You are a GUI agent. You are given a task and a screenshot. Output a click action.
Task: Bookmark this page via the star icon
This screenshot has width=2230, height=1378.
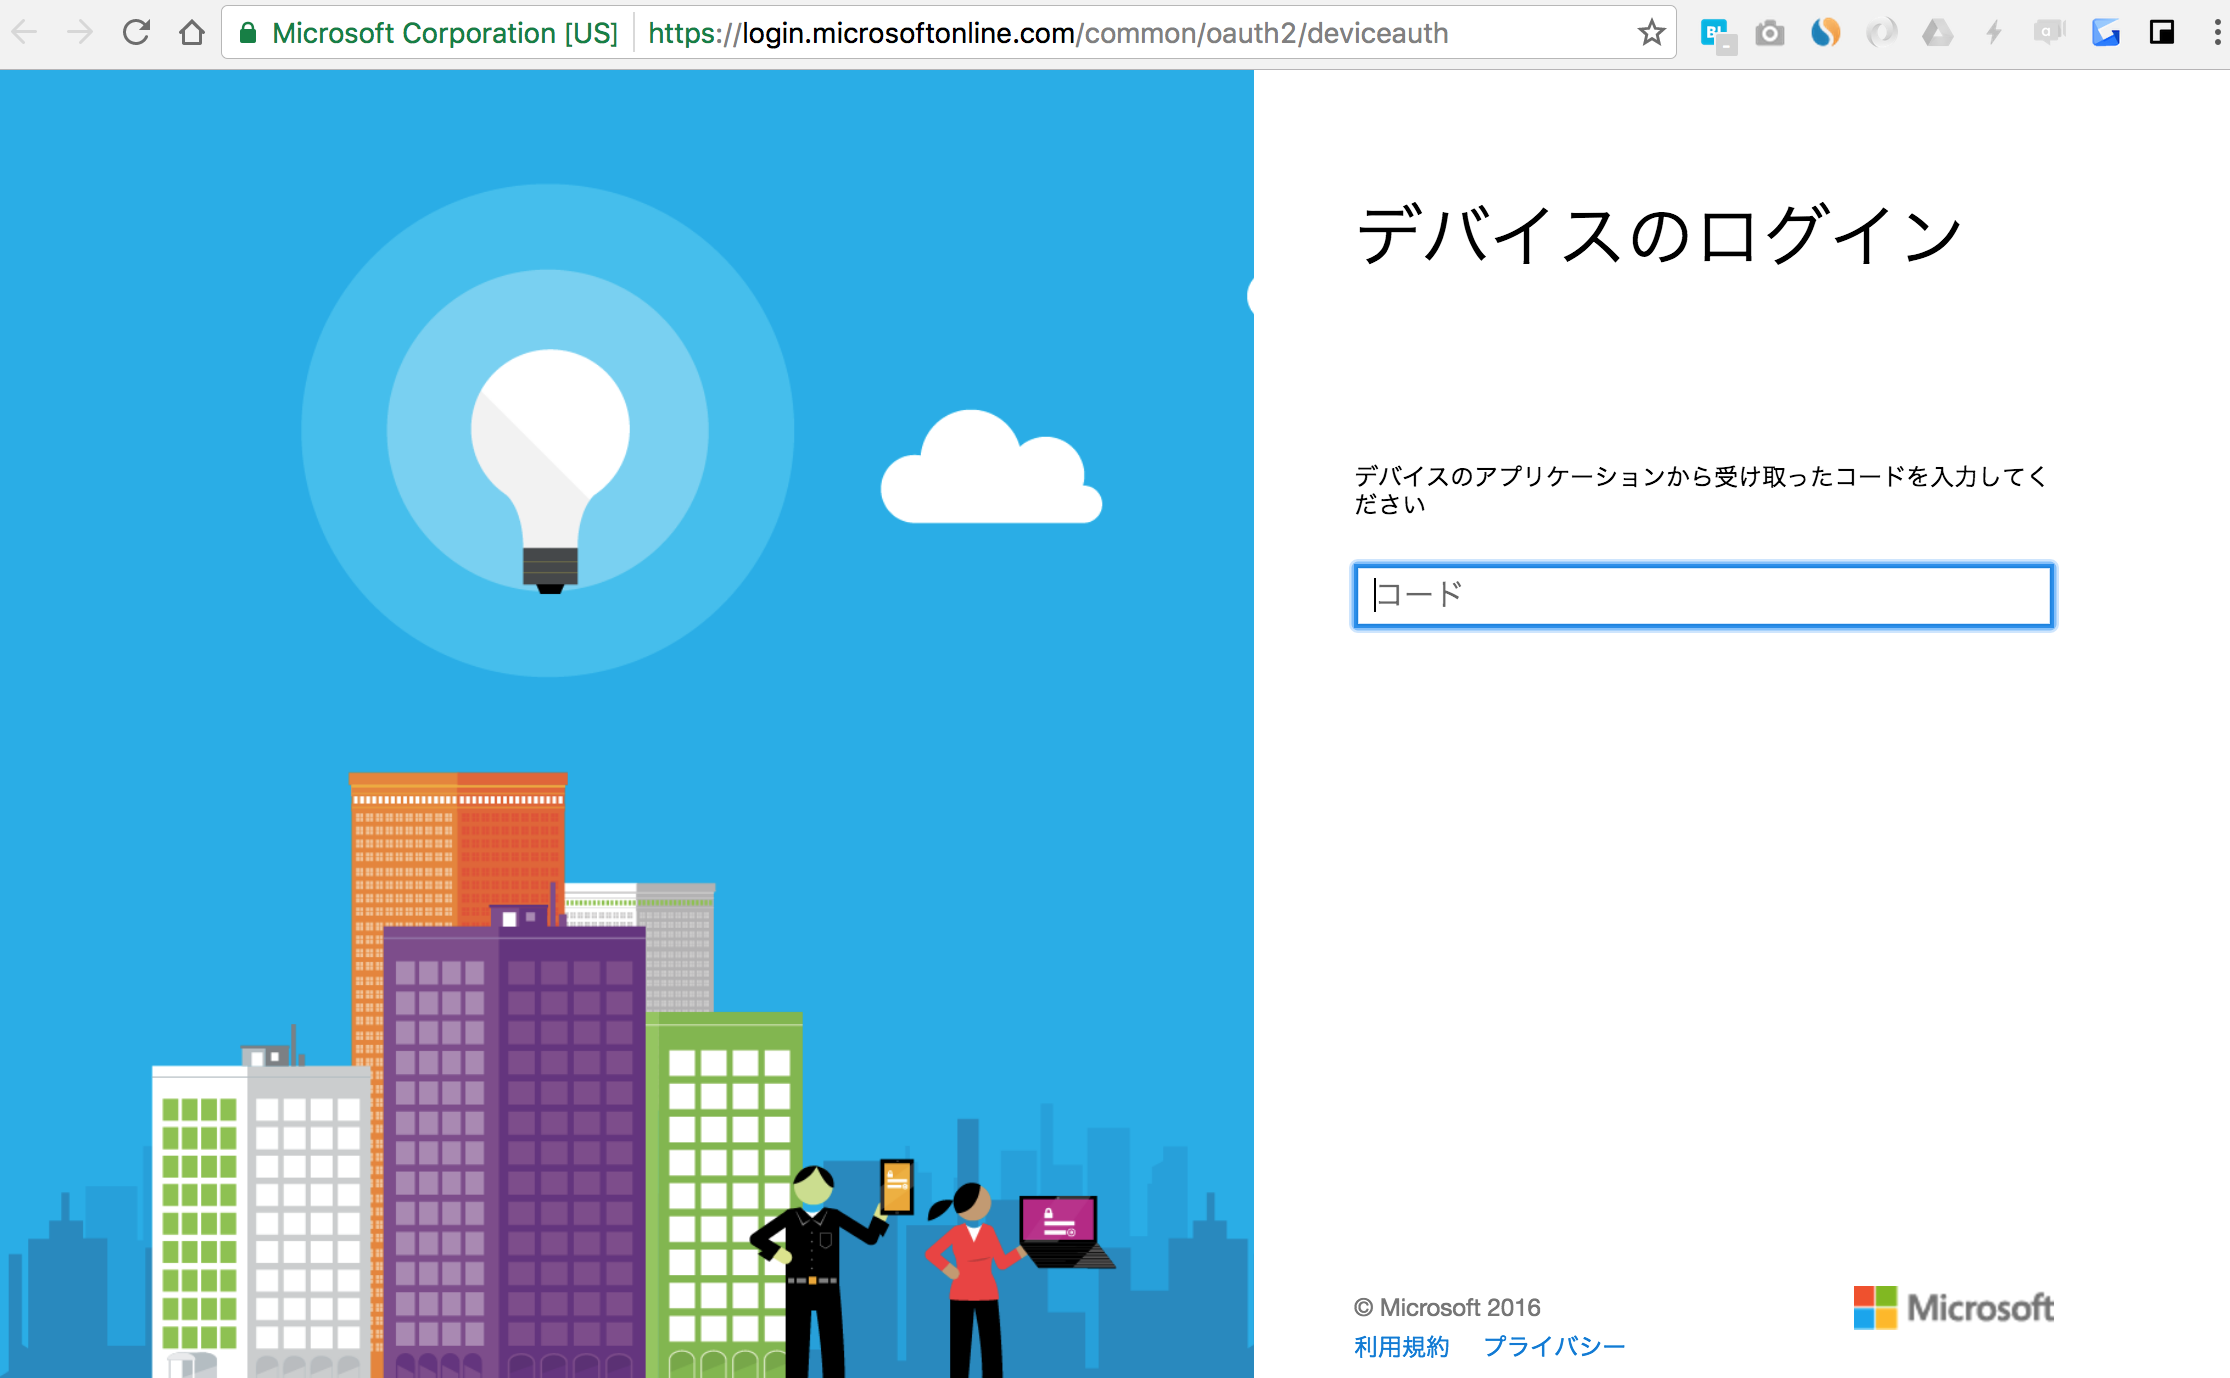point(1650,32)
